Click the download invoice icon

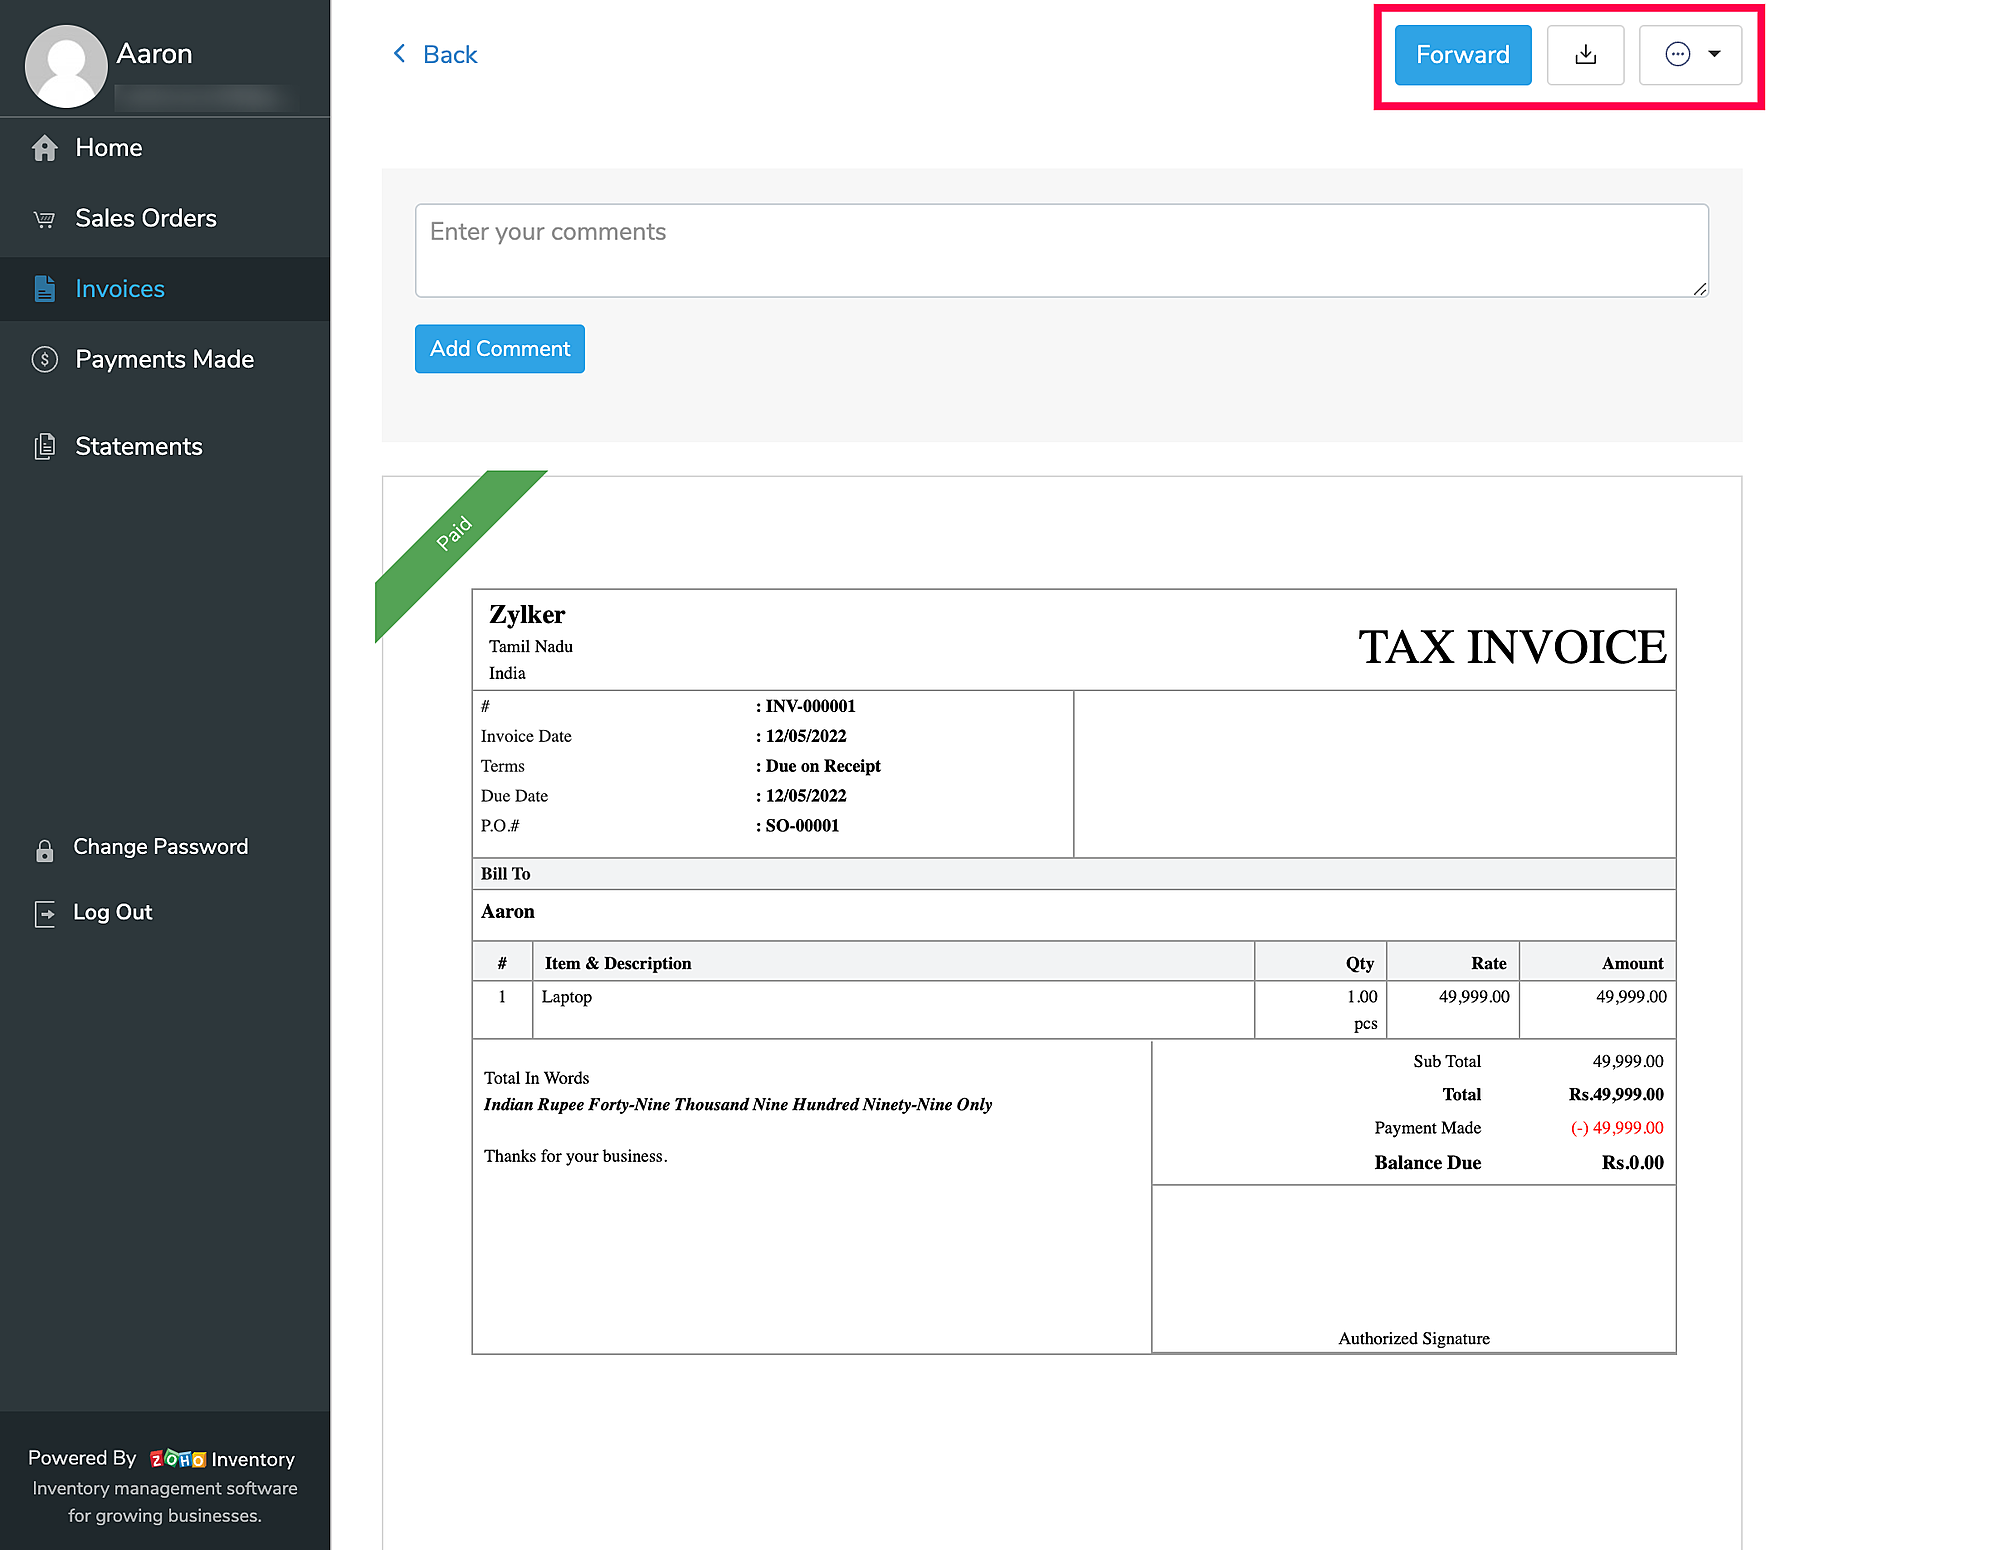pos(1585,55)
